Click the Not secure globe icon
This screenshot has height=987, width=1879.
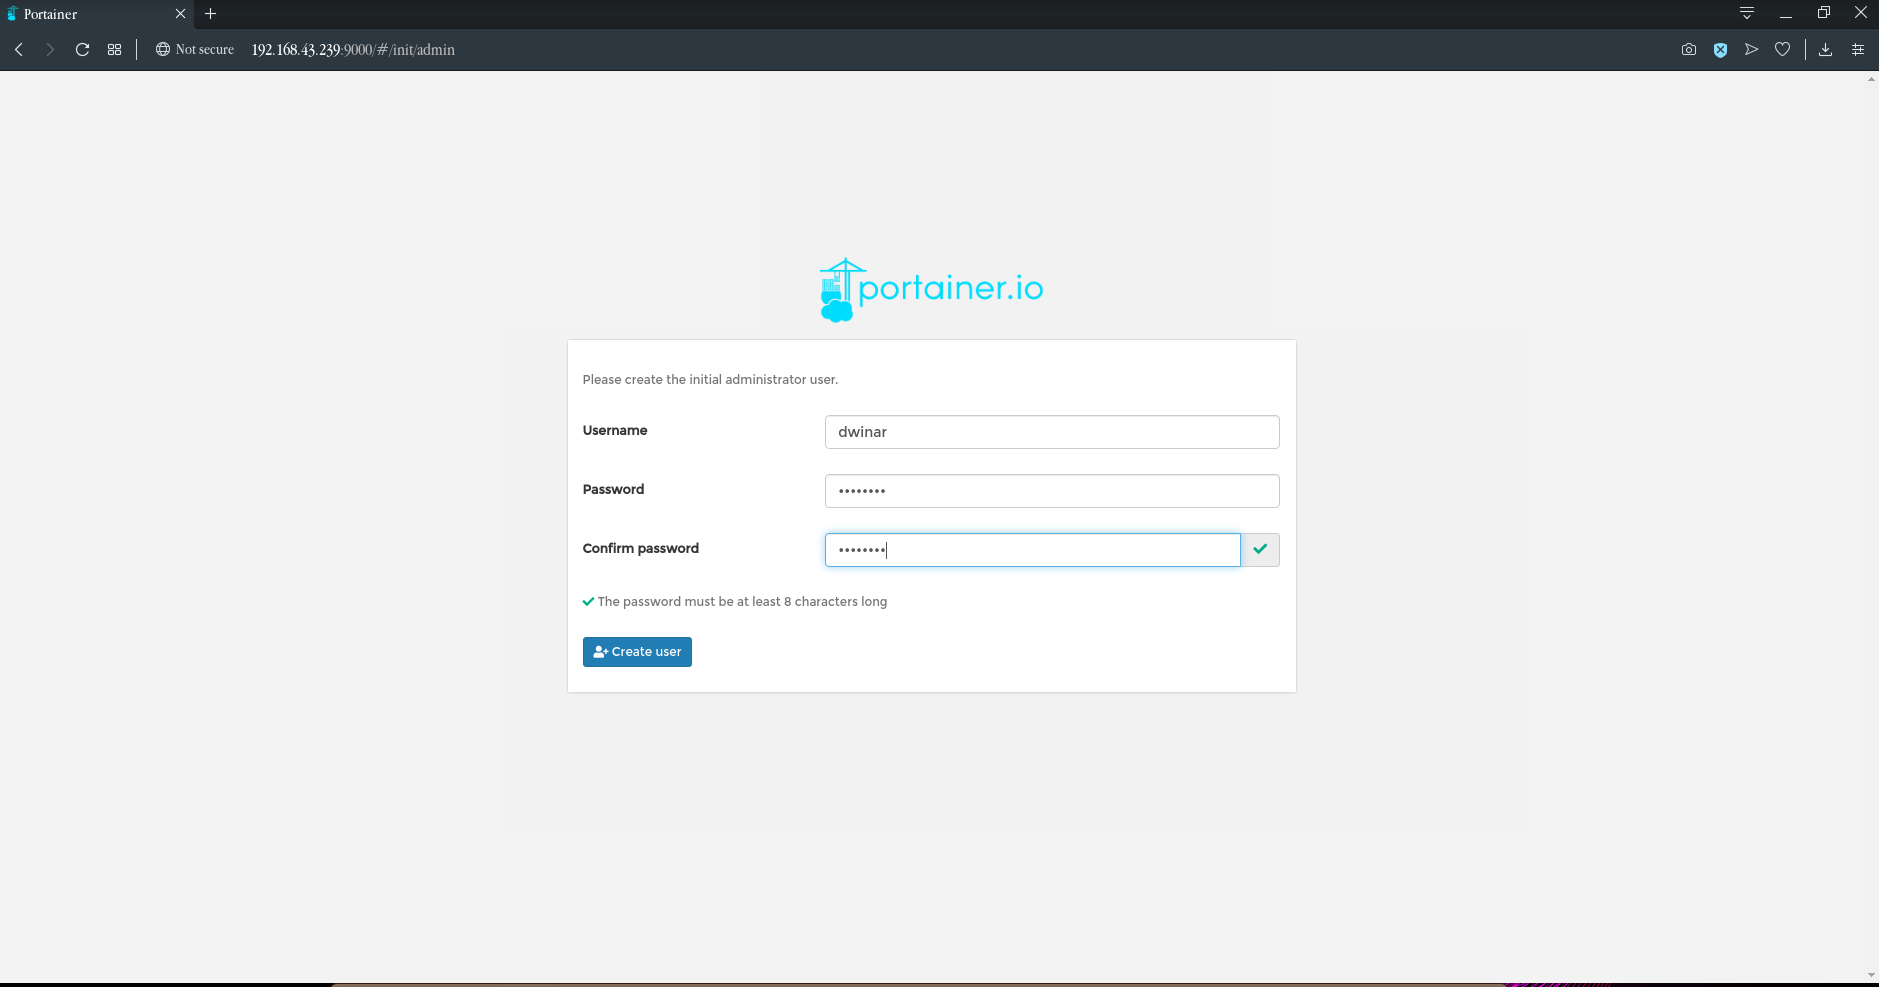point(163,49)
